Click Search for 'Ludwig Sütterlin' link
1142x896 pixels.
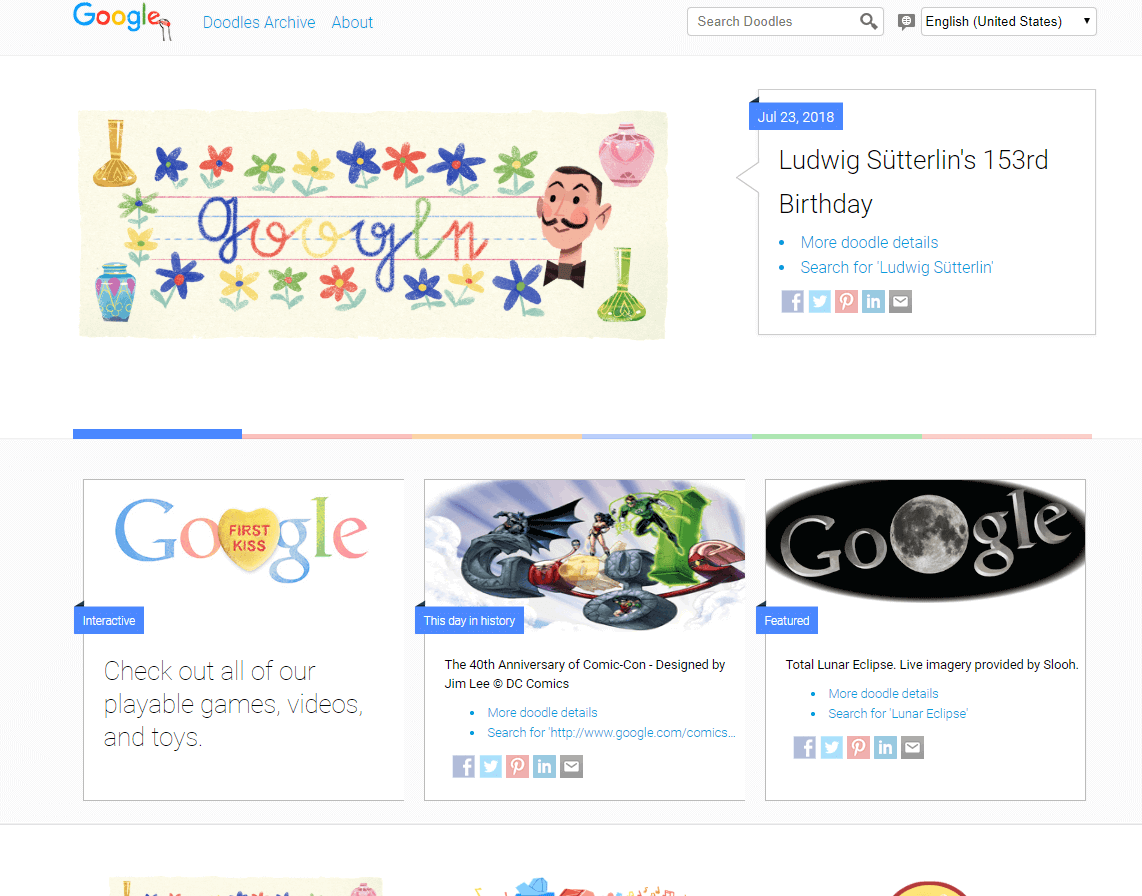[897, 267]
